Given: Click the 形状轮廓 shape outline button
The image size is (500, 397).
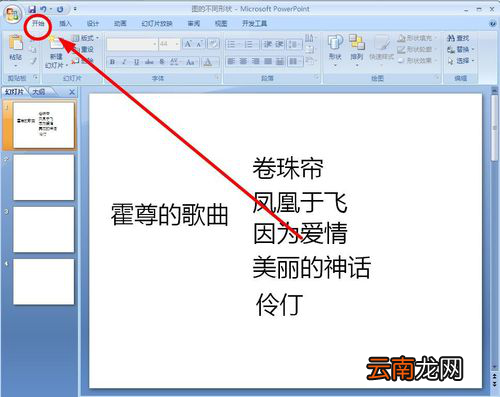Looking at the screenshot, I should coord(417,49).
